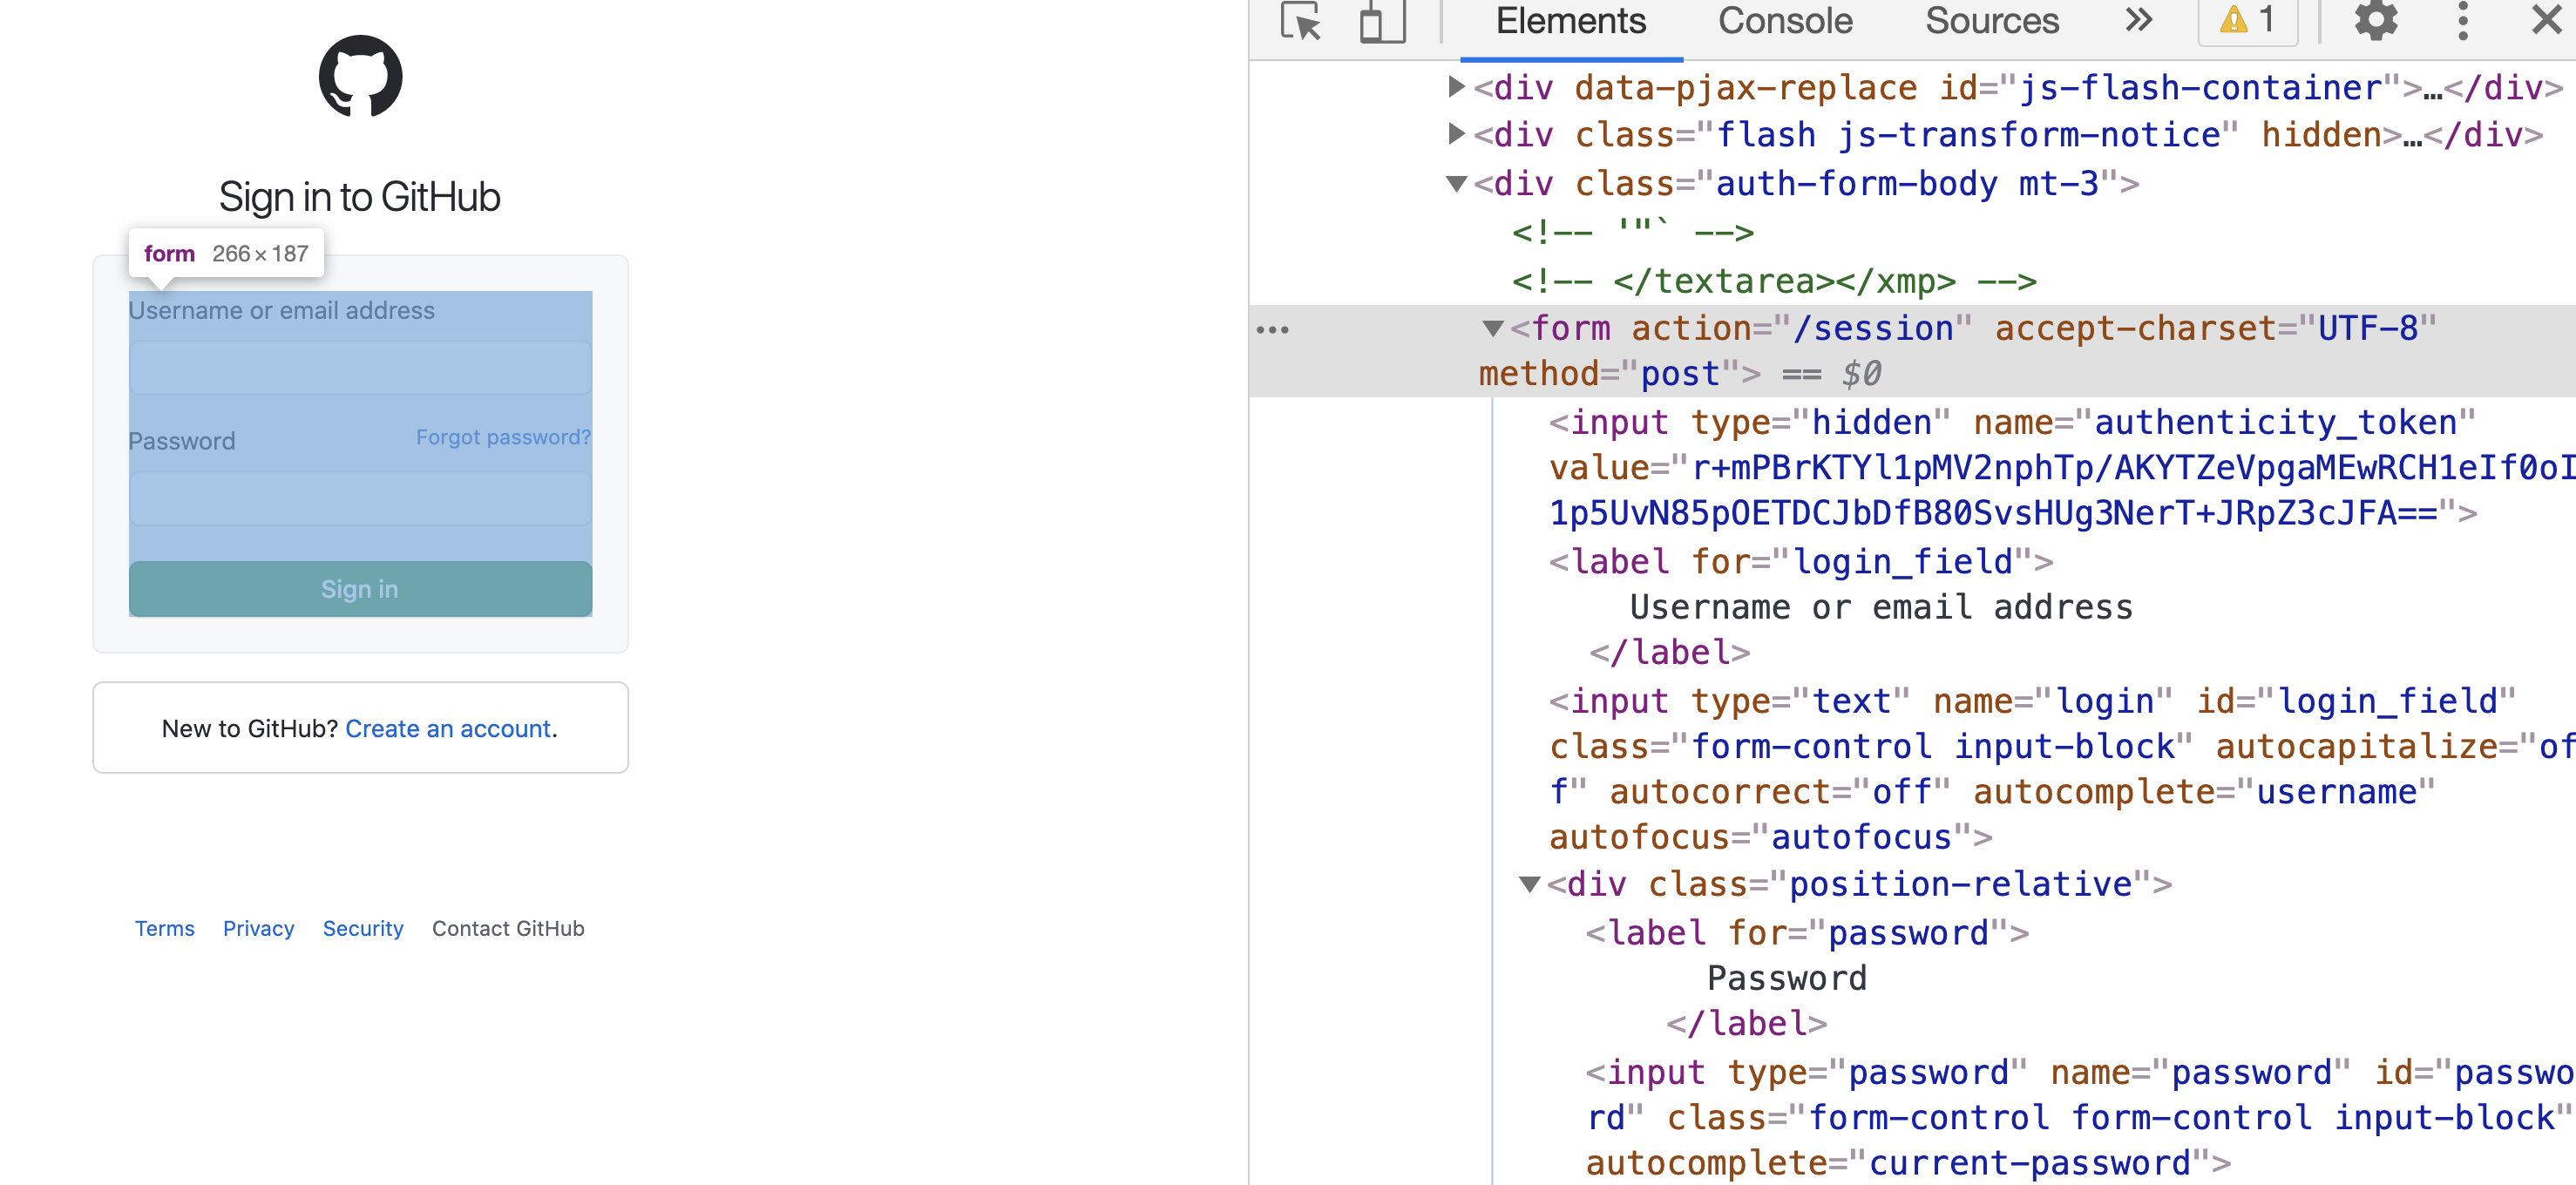Open the three-dot DevTools menu

coord(2462,22)
